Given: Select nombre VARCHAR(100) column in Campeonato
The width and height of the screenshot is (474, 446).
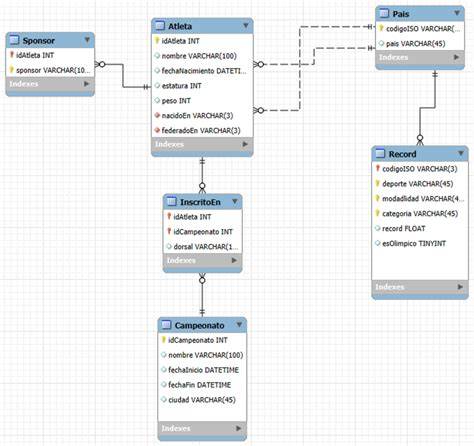Looking at the screenshot, I should tap(206, 355).
